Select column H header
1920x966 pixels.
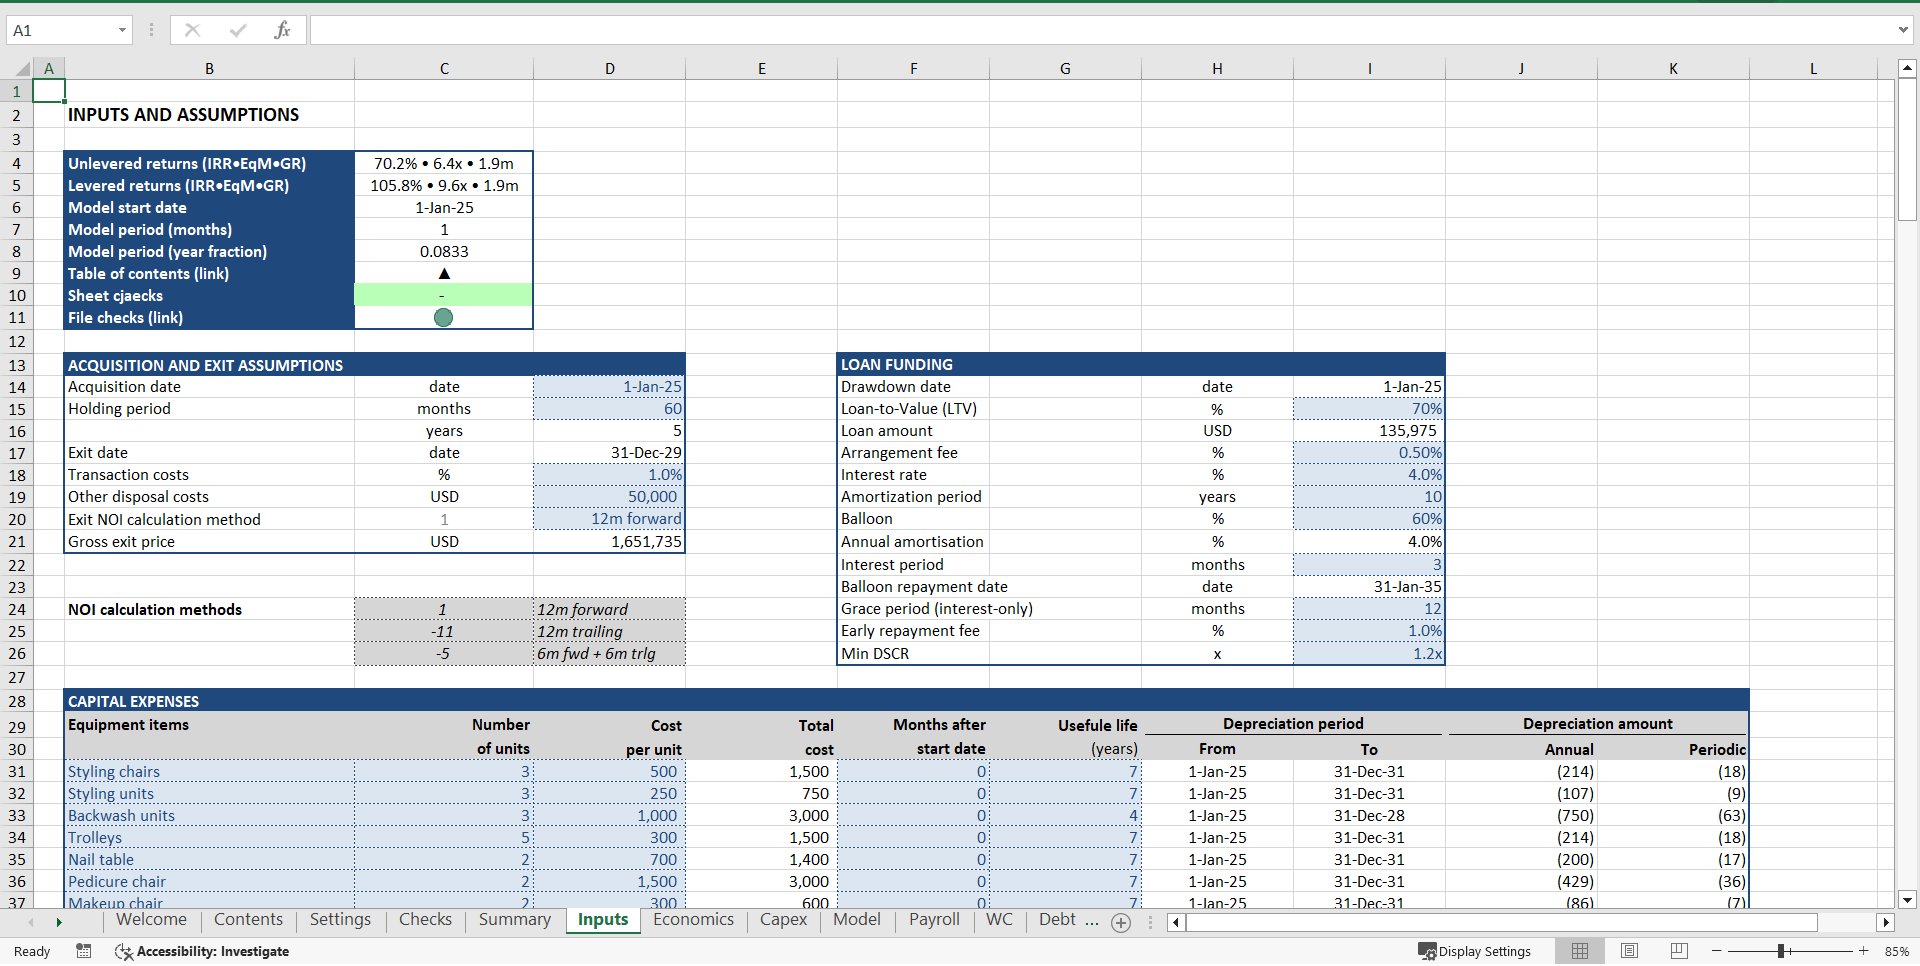(x=1217, y=69)
